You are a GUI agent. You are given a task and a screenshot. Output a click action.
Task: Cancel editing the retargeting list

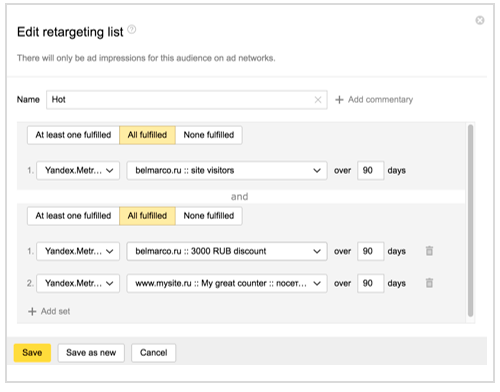(153, 353)
